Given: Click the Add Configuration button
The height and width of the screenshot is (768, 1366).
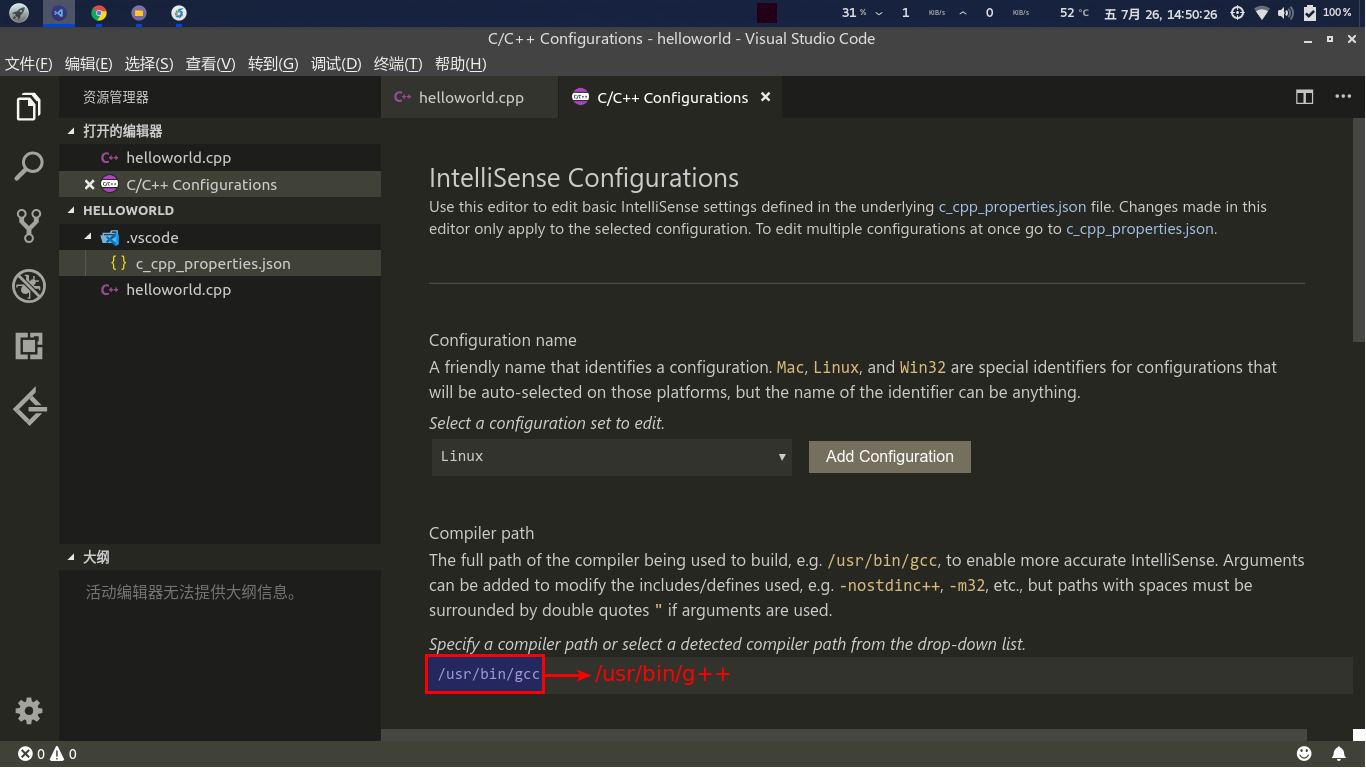Looking at the screenshot, I should (x=889, y=456).
